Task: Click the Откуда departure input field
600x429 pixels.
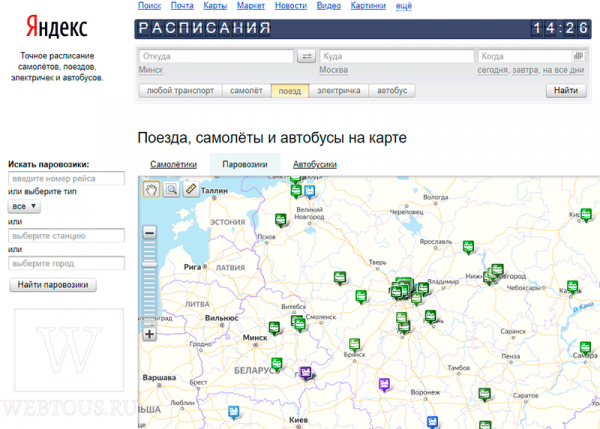Action: (x=216, y=56)
